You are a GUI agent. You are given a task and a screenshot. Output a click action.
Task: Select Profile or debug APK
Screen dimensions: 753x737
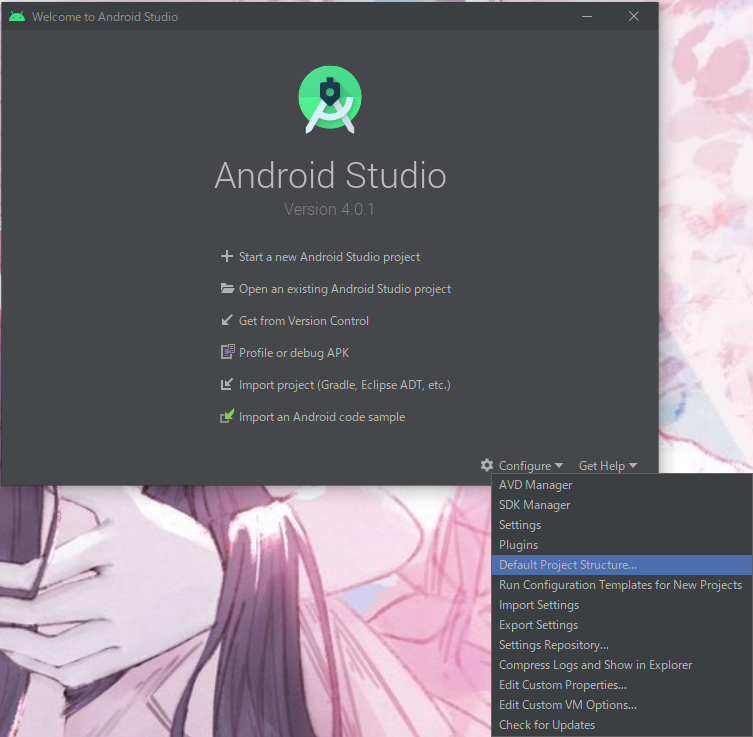point(294,353)
